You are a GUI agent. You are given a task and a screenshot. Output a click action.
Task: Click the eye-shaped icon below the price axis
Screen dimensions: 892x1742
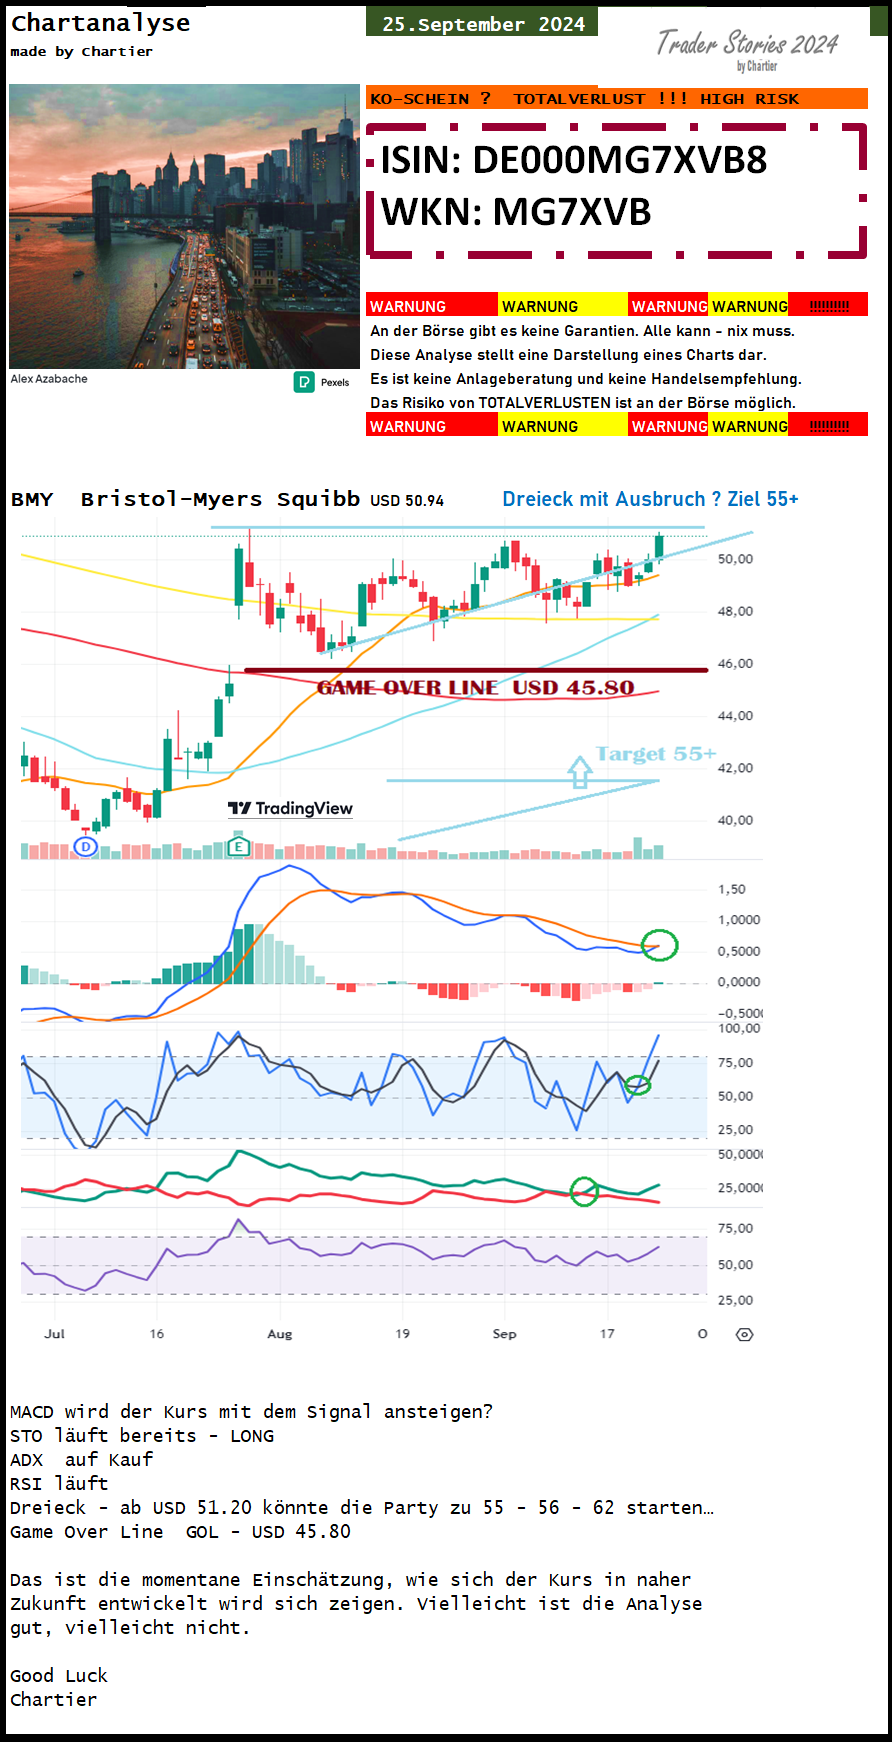coord(744,1334)
